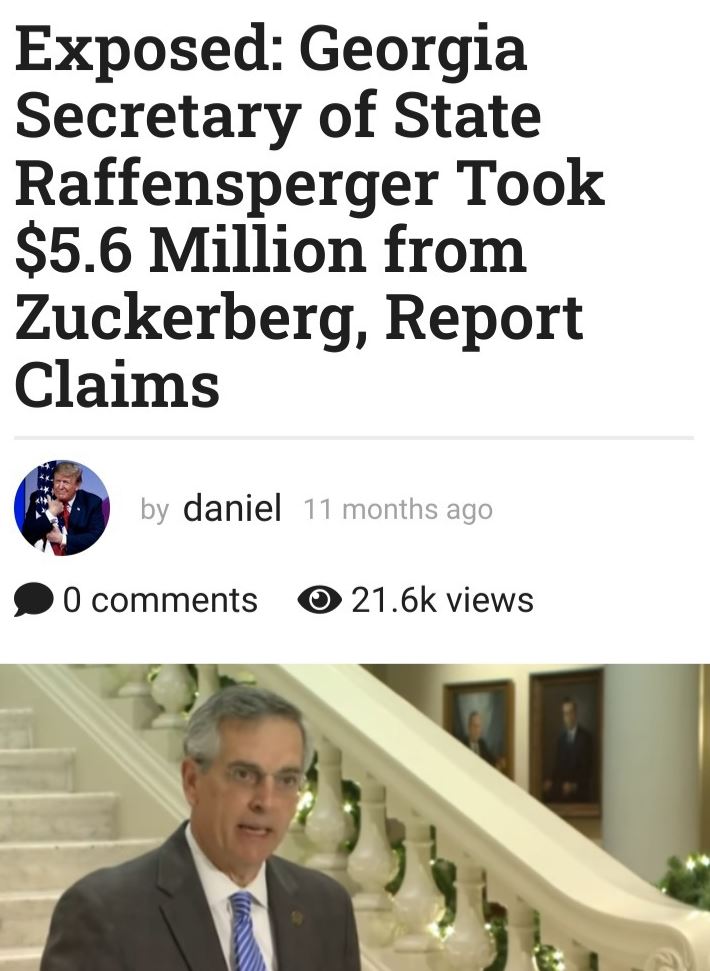Click the word Exposed in the headline
Viewport: 710px width, 971px height.
click(147, 50)
